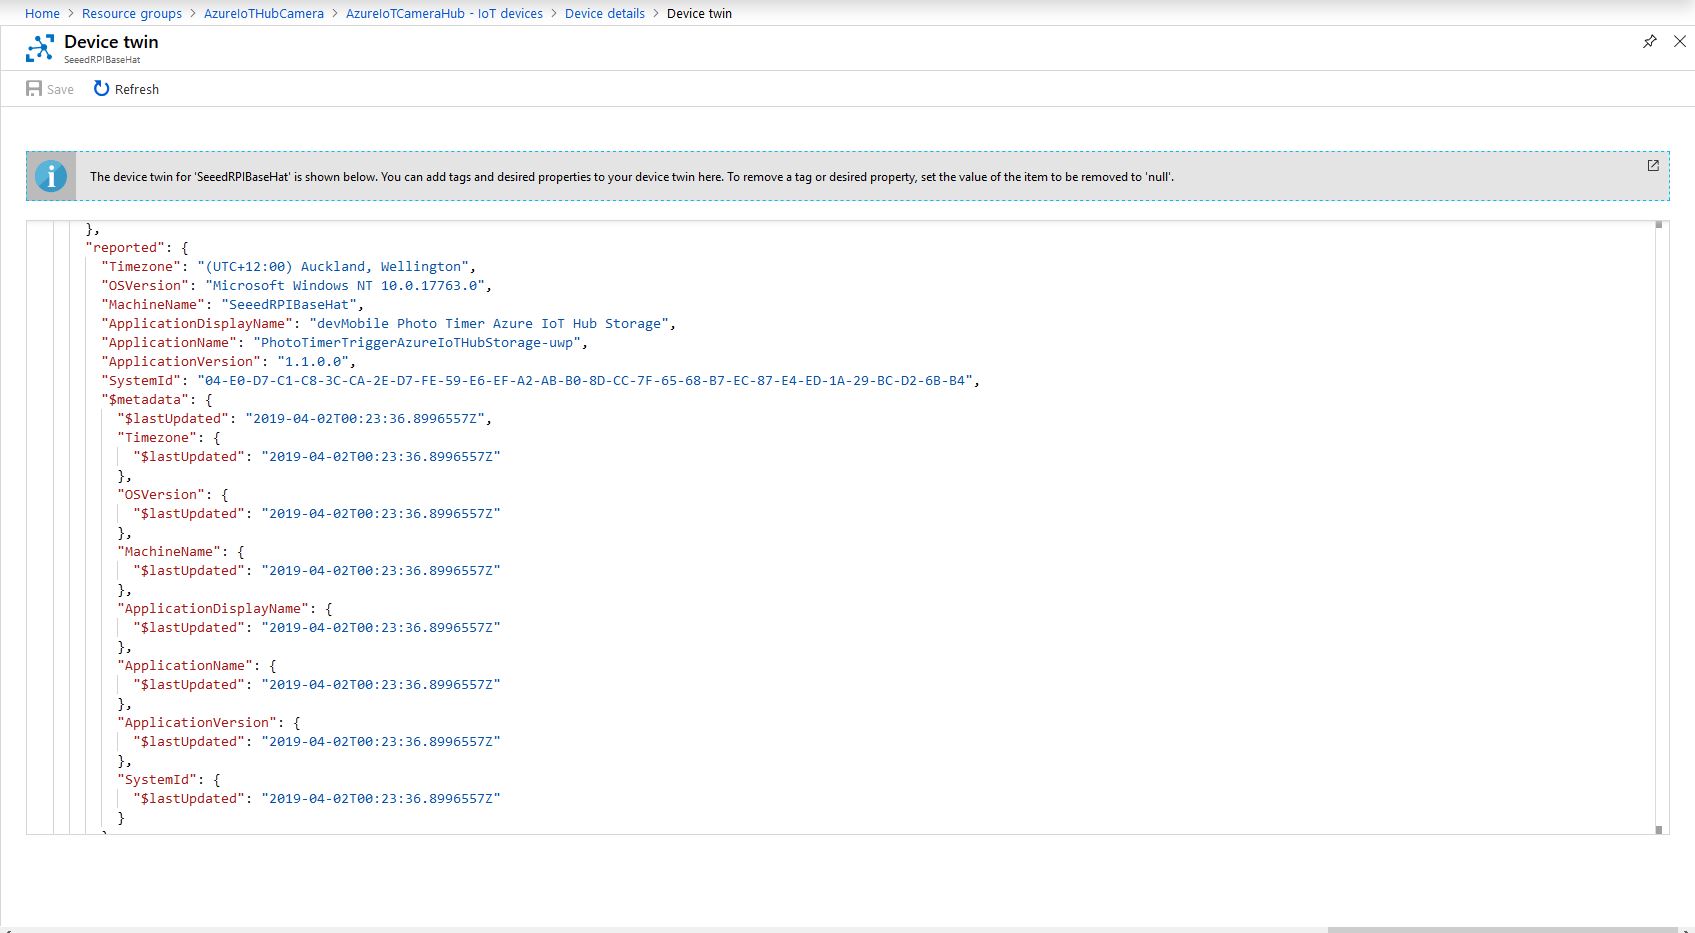The image size is (1695, 933).
Task: Open info banner external link icon
Action: click(x=1653, y=166)
